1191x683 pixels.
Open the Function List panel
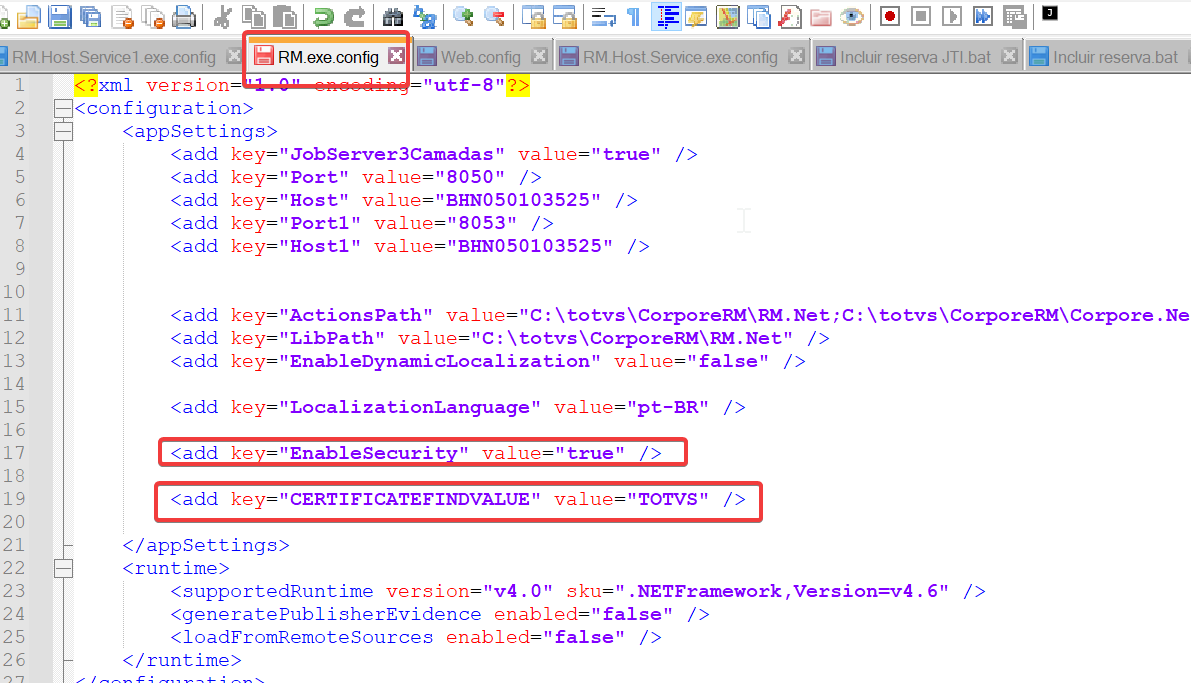pos(790,17)
